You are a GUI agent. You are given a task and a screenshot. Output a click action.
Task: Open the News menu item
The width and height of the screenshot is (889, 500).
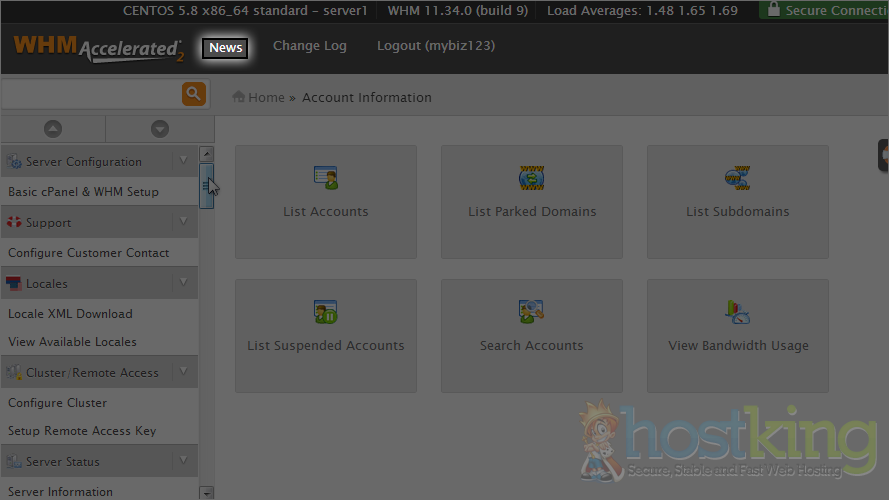coord(225,47)
